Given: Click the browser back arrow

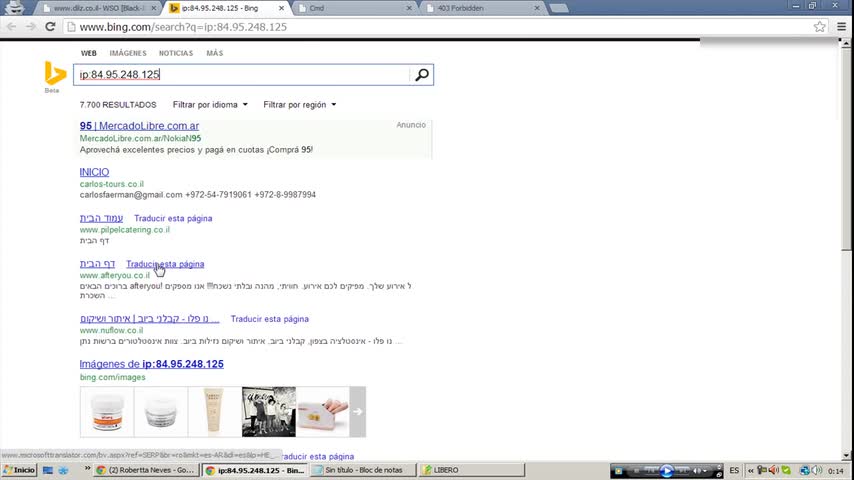Looking at the screenshot, I should (x=11, y=27).
